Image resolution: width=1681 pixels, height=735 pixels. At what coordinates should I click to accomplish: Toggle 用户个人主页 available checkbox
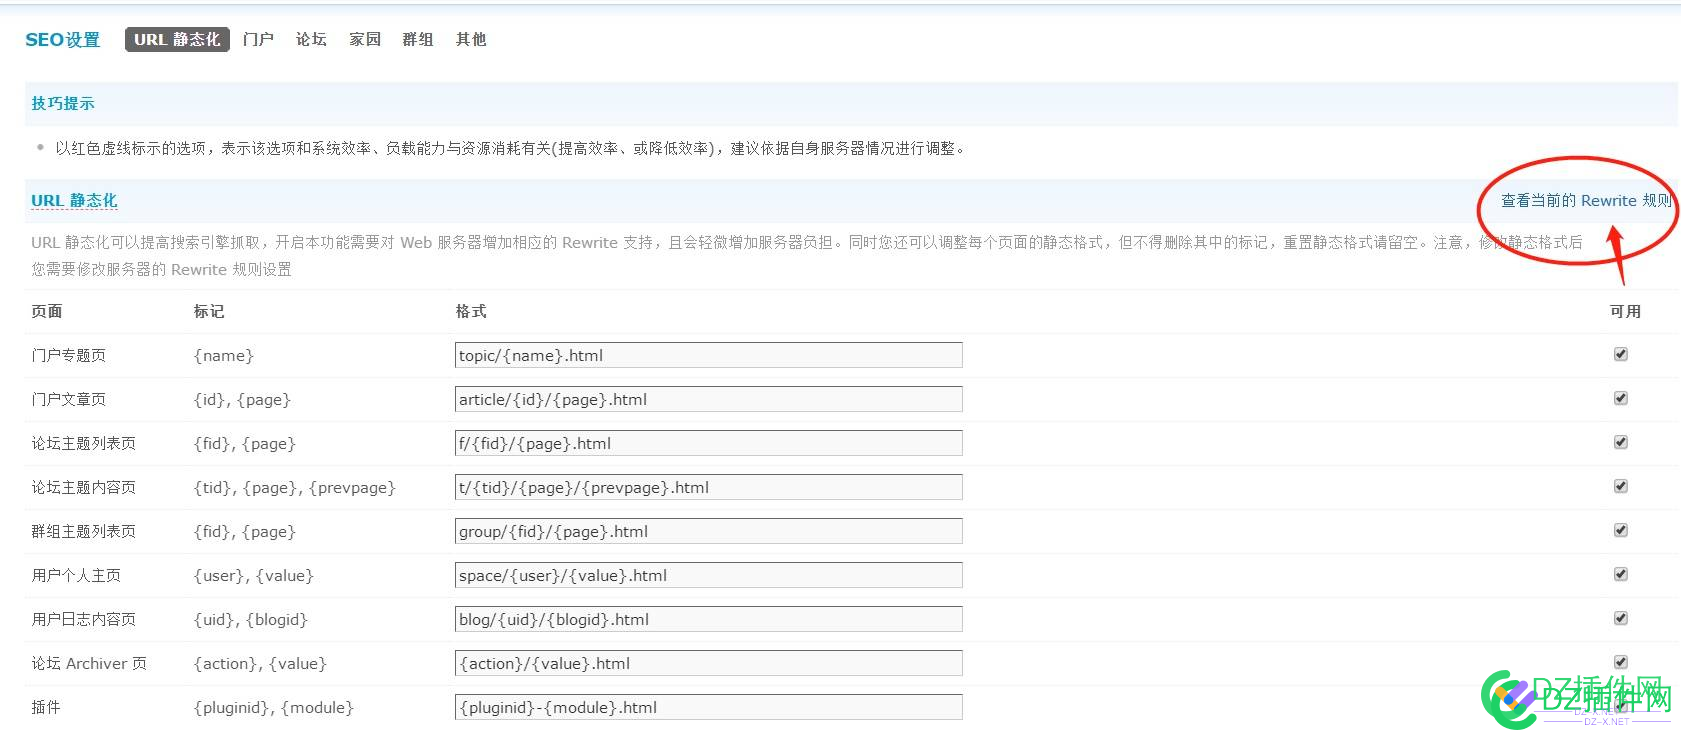click(1621, 574)
